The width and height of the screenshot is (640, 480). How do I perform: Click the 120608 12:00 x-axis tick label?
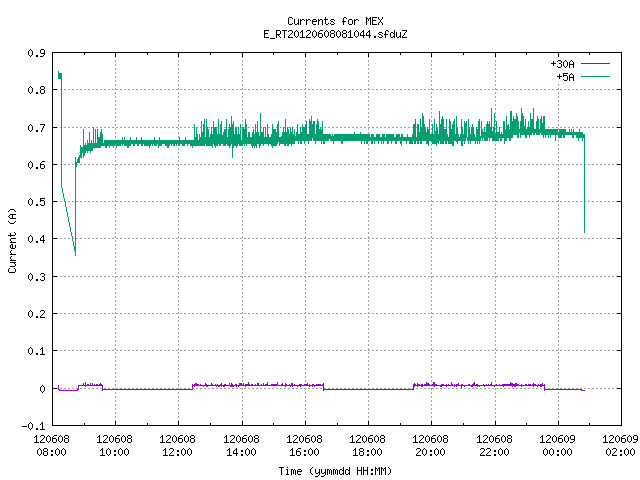[x=177, y=446]
